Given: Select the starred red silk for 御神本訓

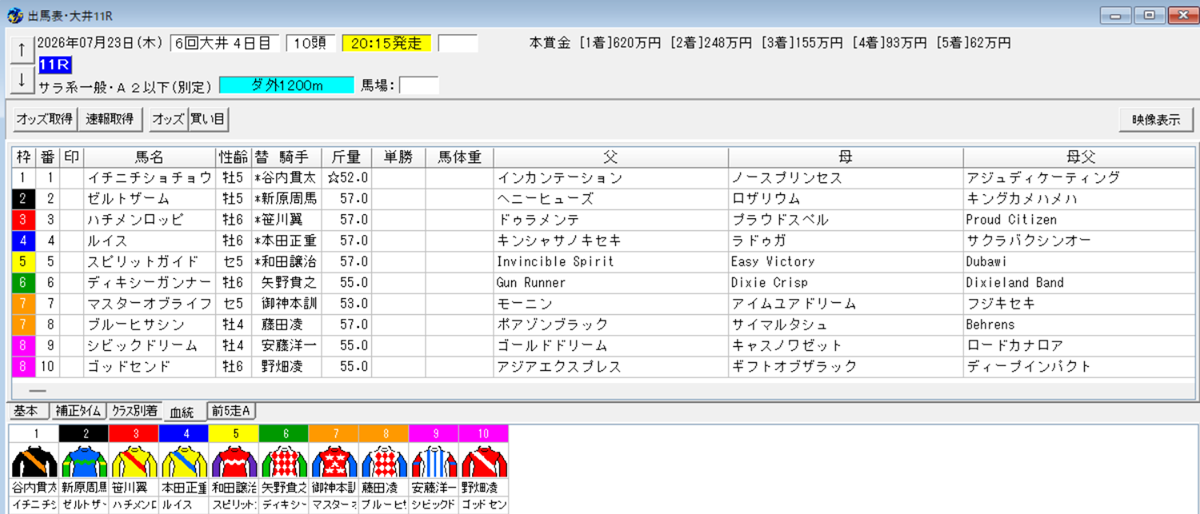Looking at the screenshot, I should click(334, 461).
